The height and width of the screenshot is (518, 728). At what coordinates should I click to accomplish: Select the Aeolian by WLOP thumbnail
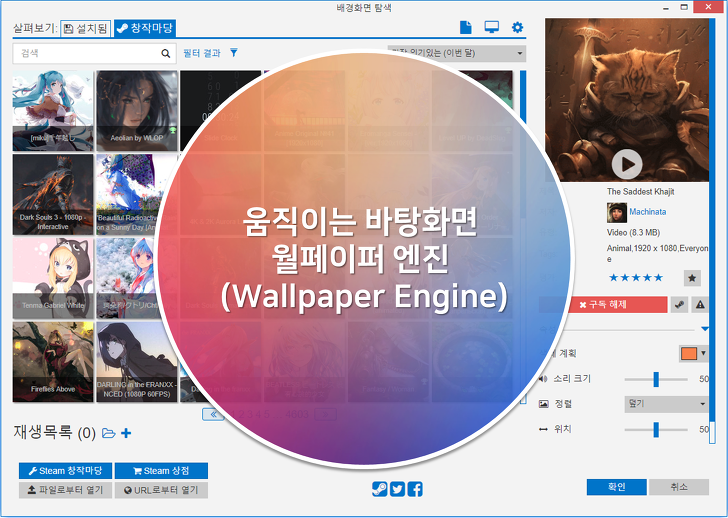point(137,111)
